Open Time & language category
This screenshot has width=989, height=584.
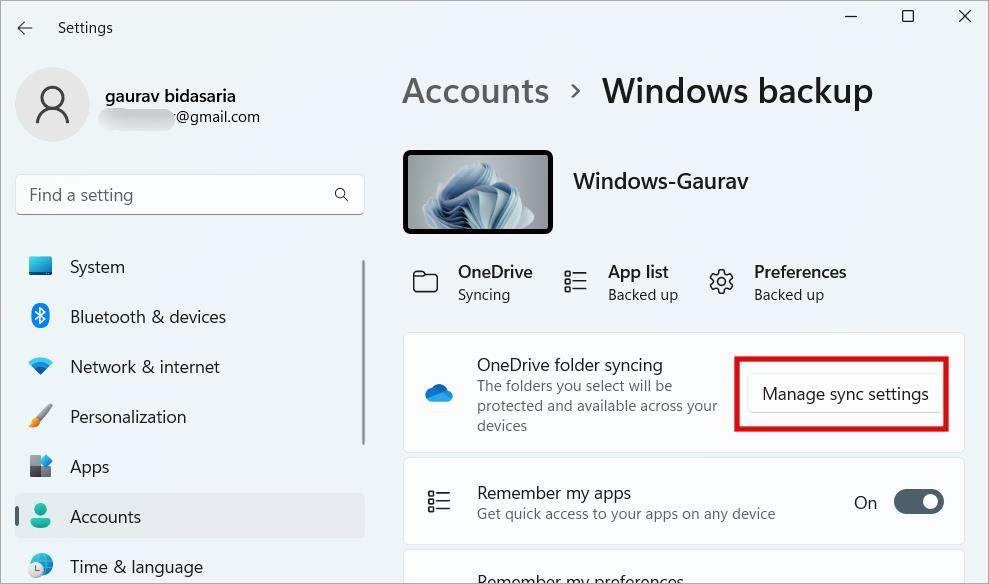(189, 566)
